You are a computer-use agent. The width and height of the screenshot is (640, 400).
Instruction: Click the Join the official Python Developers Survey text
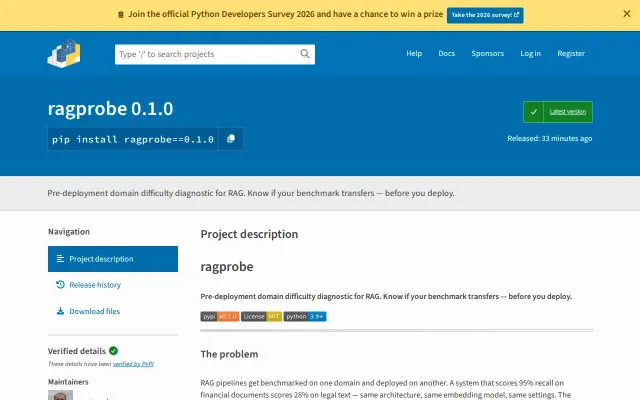(286, 14)
